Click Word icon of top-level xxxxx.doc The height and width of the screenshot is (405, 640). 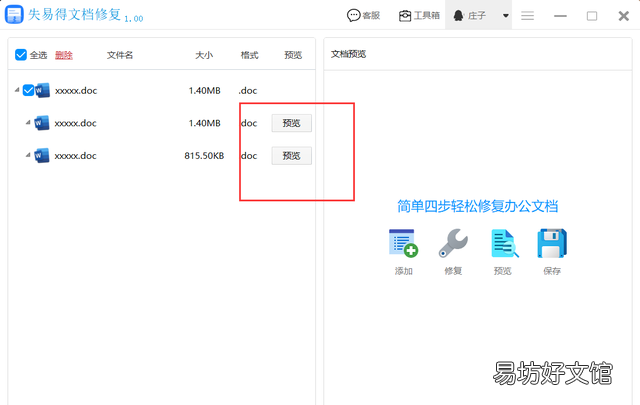42,90
